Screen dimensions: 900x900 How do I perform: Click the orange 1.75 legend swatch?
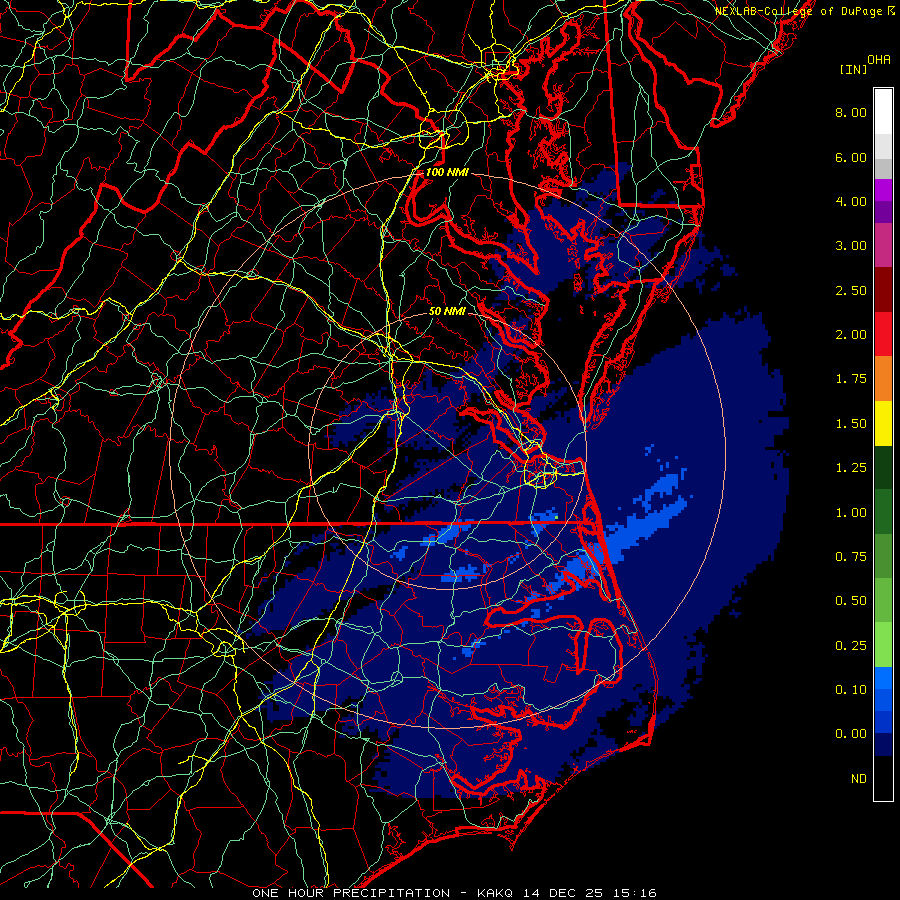[883, 379]
